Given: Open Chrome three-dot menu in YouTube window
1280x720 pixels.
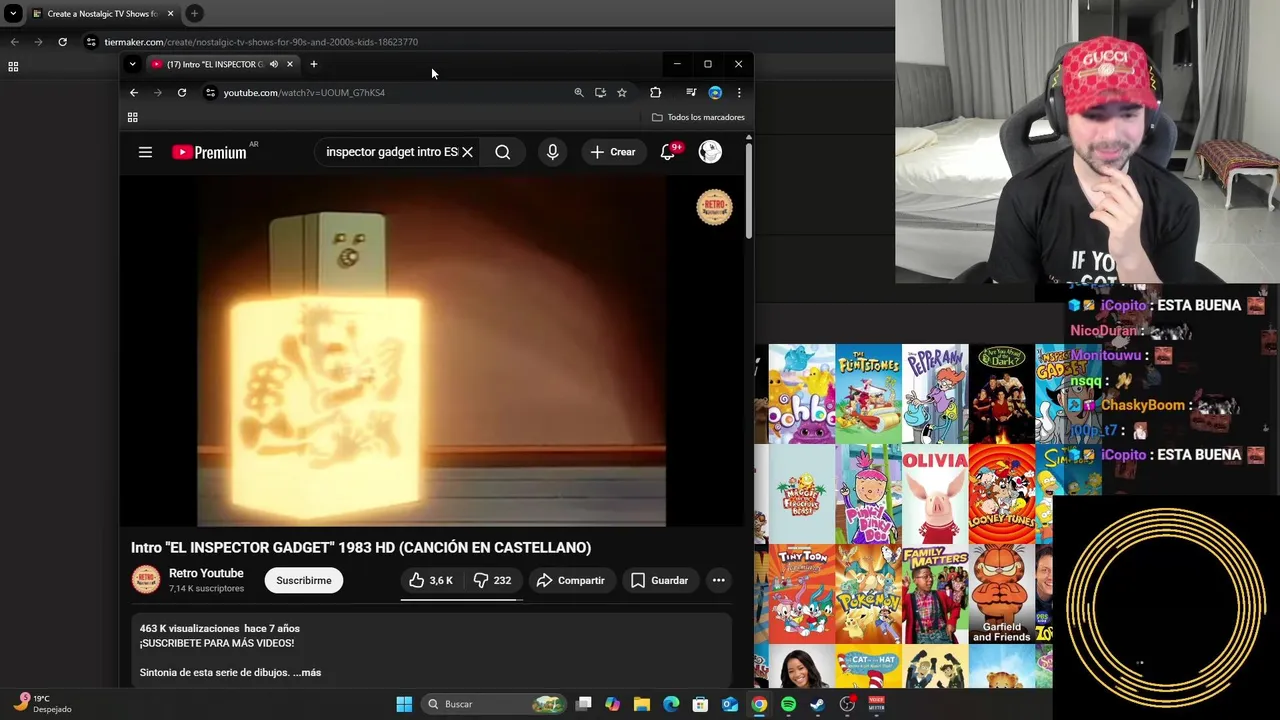Looking at the screenshot, I should click(x=739, y=93).
